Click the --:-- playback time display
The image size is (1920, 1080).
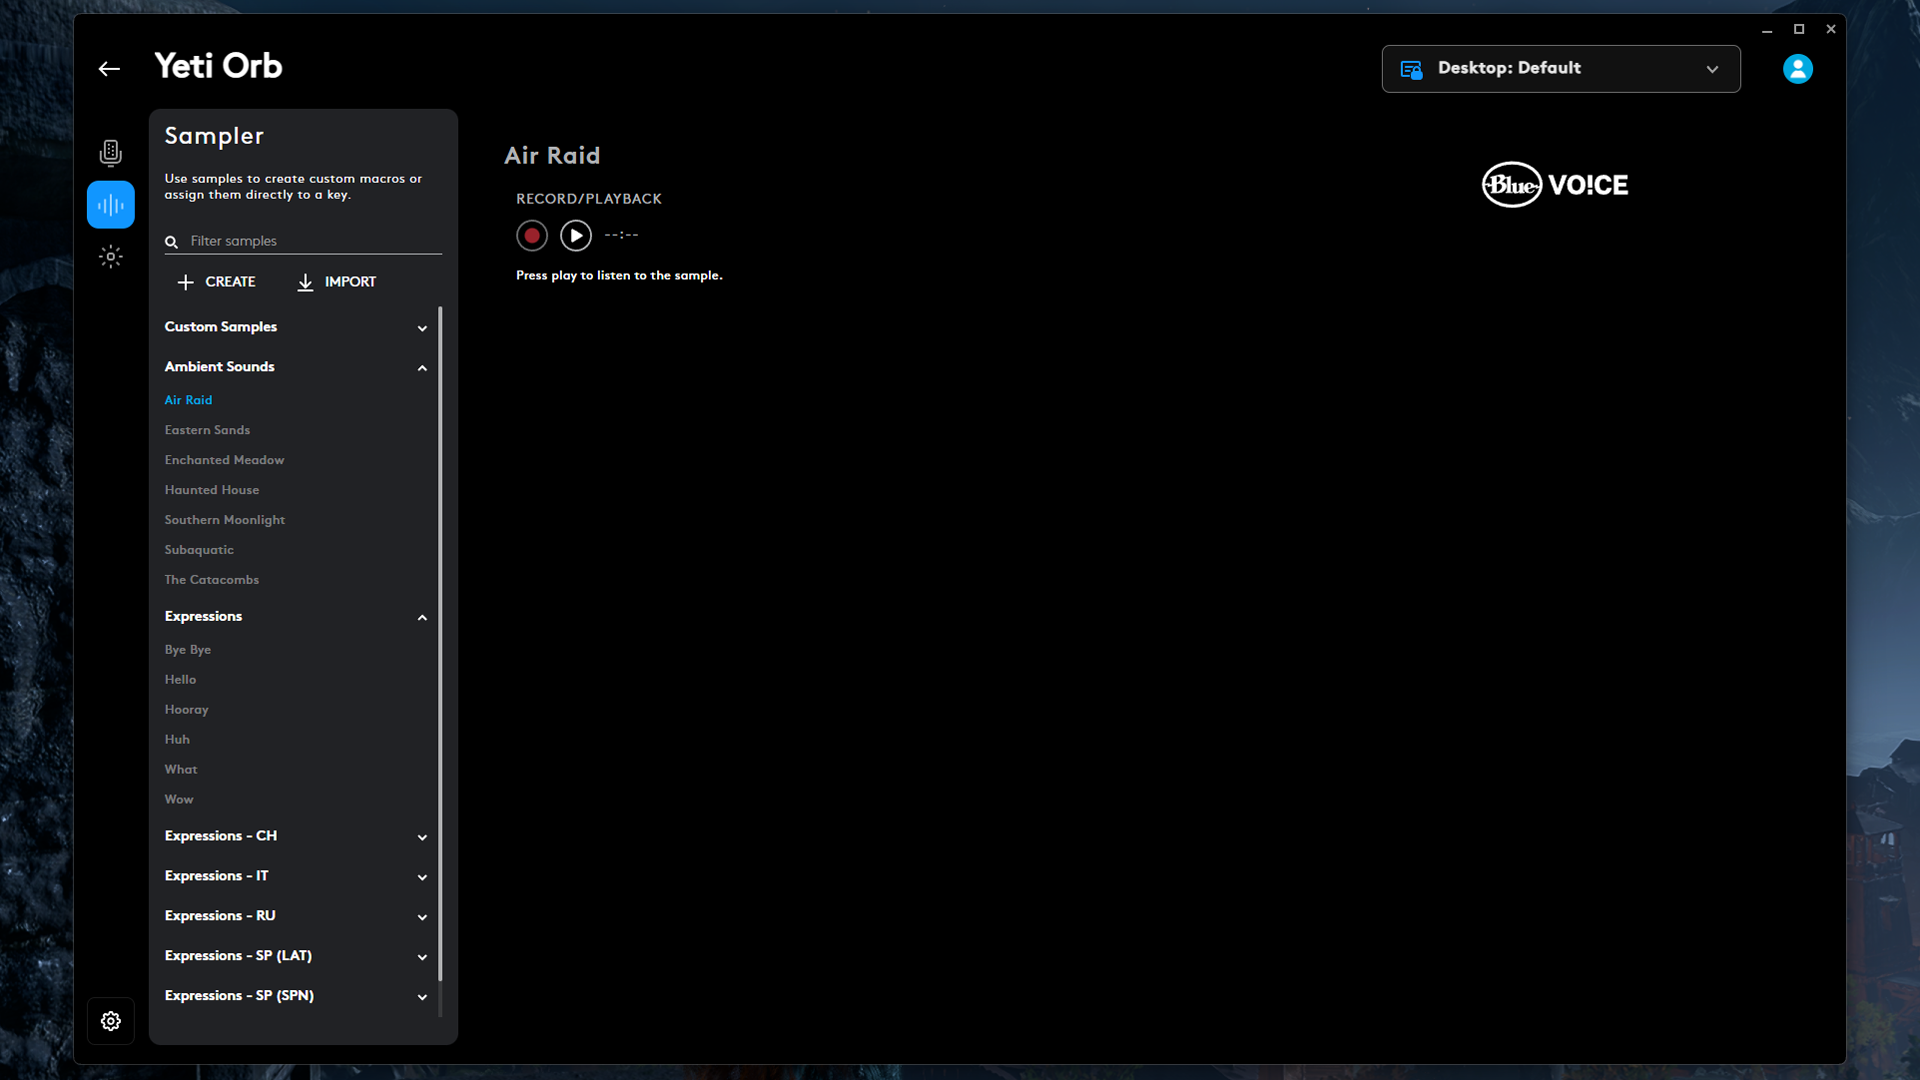pyautogui.click(x=621, y=235)
